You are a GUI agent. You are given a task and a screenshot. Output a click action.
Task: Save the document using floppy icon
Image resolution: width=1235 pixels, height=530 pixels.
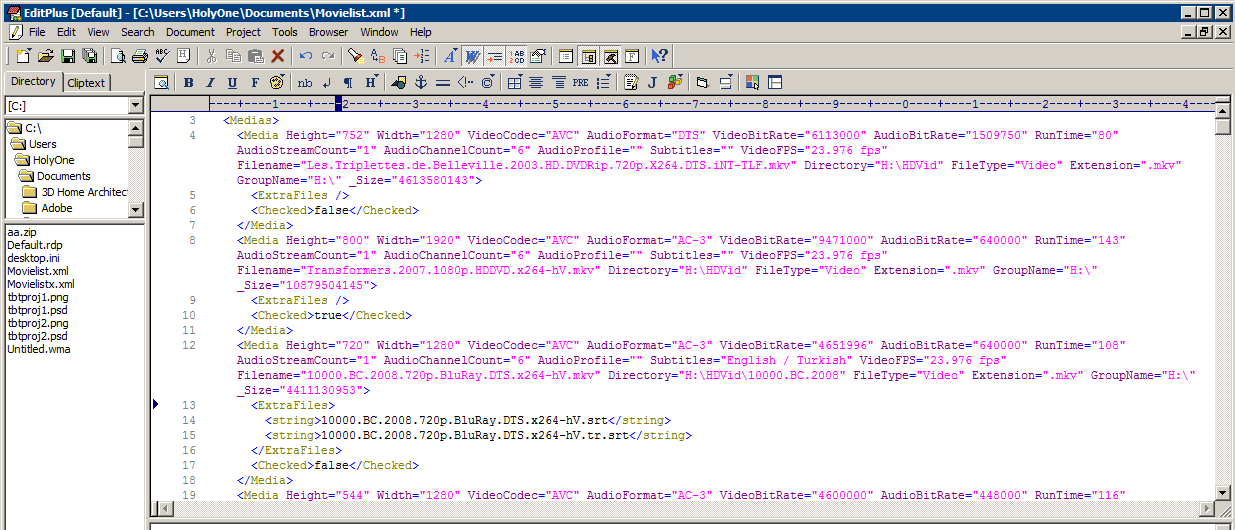pos(68,56)
